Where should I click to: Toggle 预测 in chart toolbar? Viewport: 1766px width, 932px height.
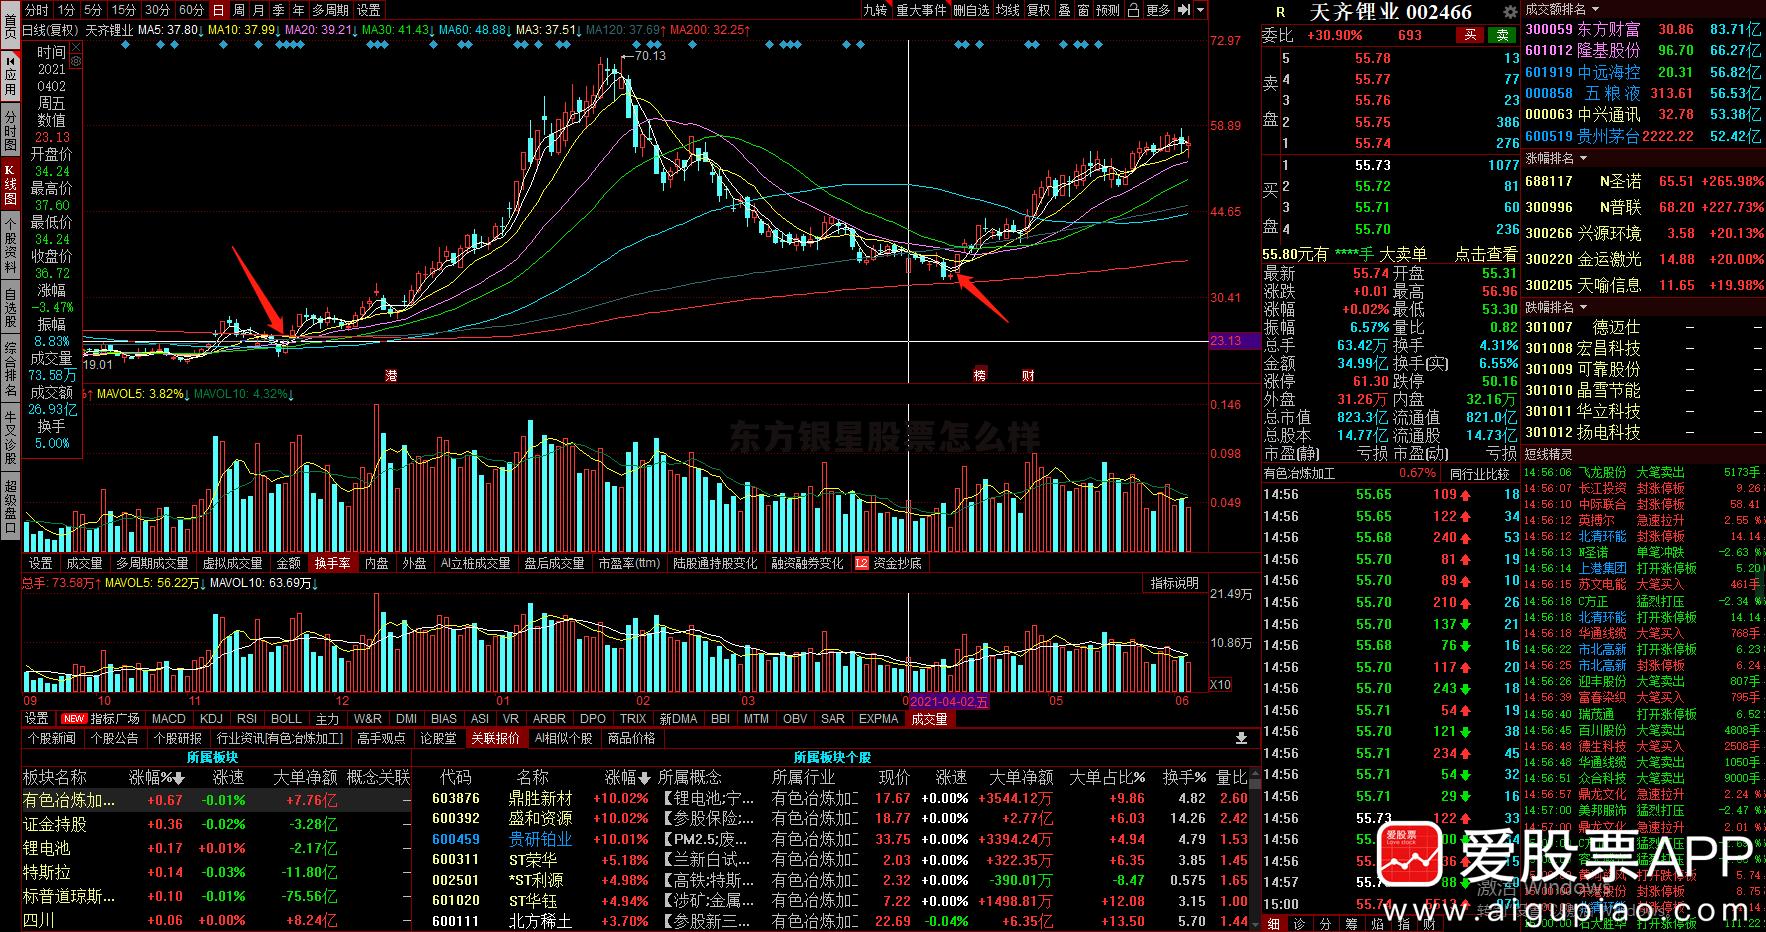(1108, 10)
